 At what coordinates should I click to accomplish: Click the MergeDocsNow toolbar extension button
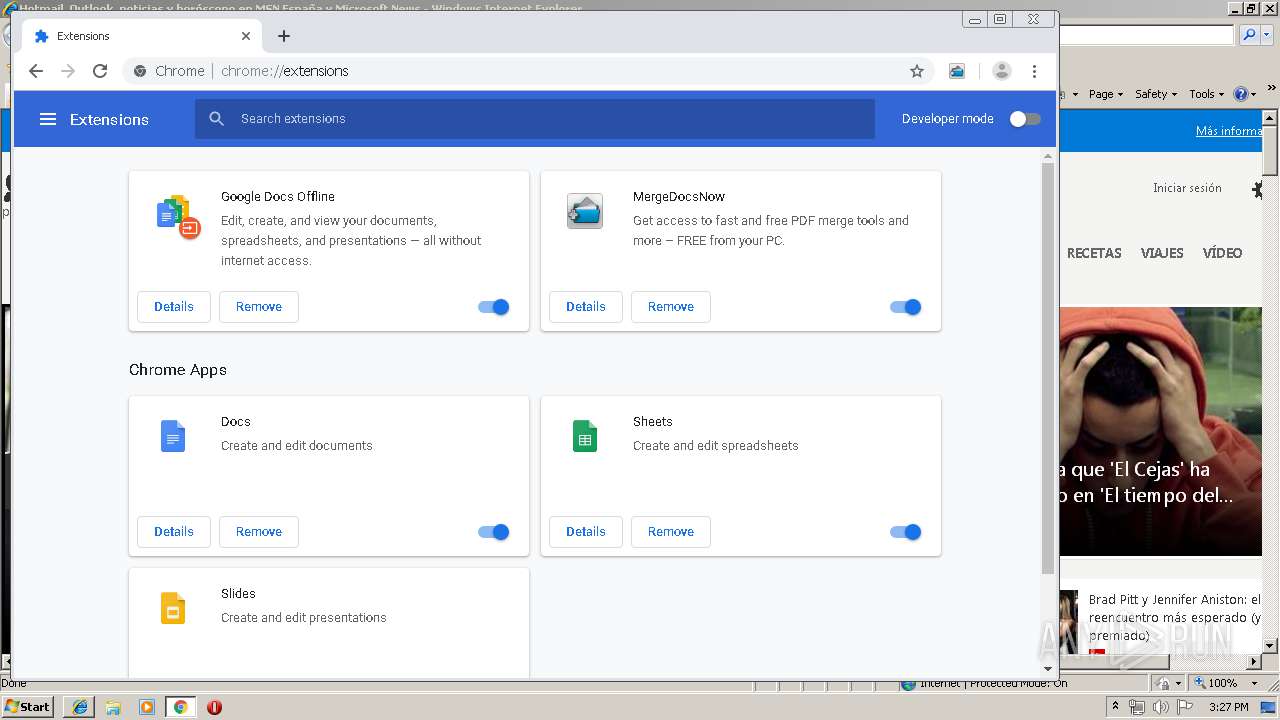tap(957, 71)
